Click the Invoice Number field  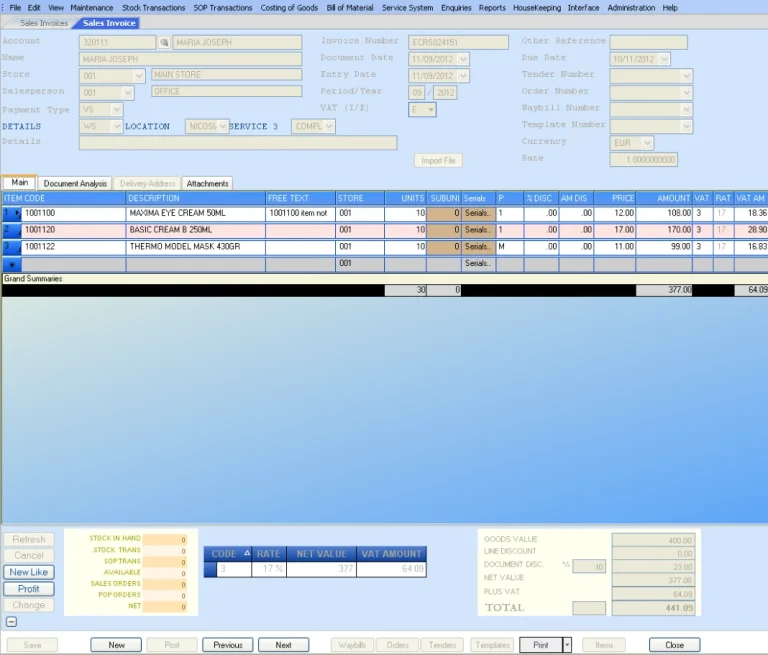(x=458, y=43)
